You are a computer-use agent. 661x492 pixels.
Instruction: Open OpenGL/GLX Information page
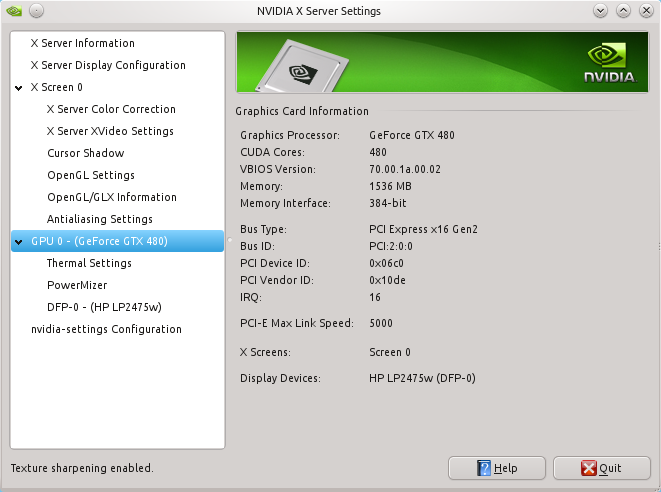(x=112, y=197)
